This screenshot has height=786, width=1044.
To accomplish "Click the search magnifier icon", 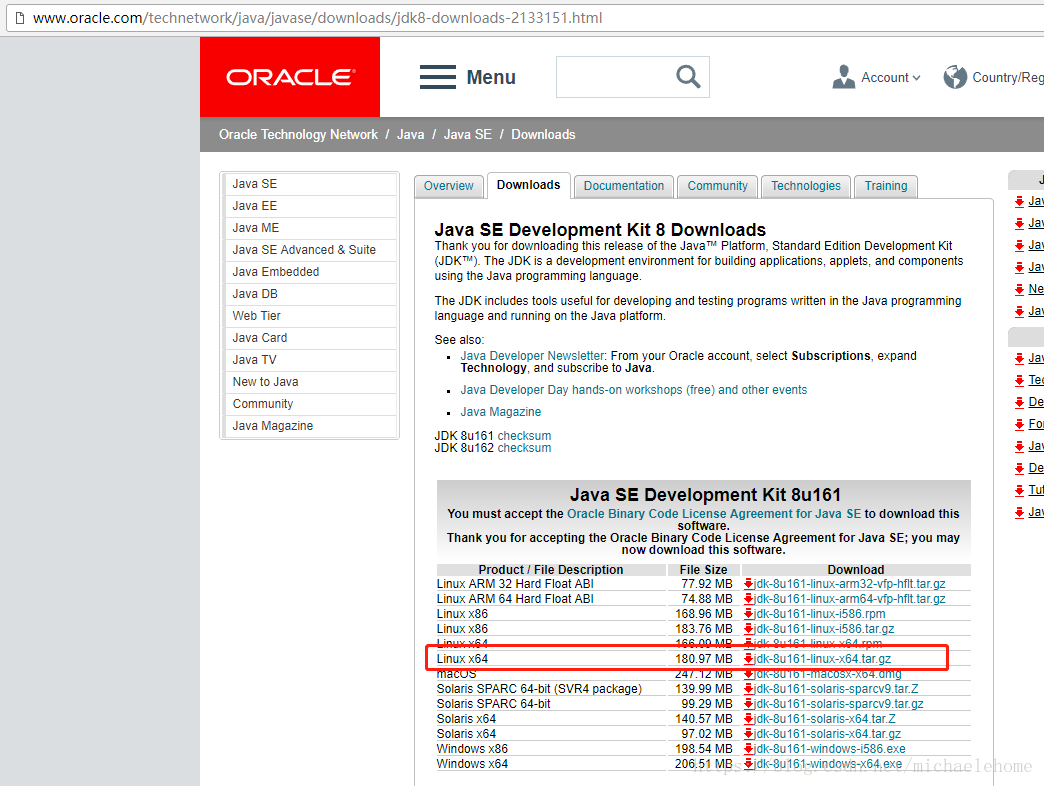I will point(688,77).
